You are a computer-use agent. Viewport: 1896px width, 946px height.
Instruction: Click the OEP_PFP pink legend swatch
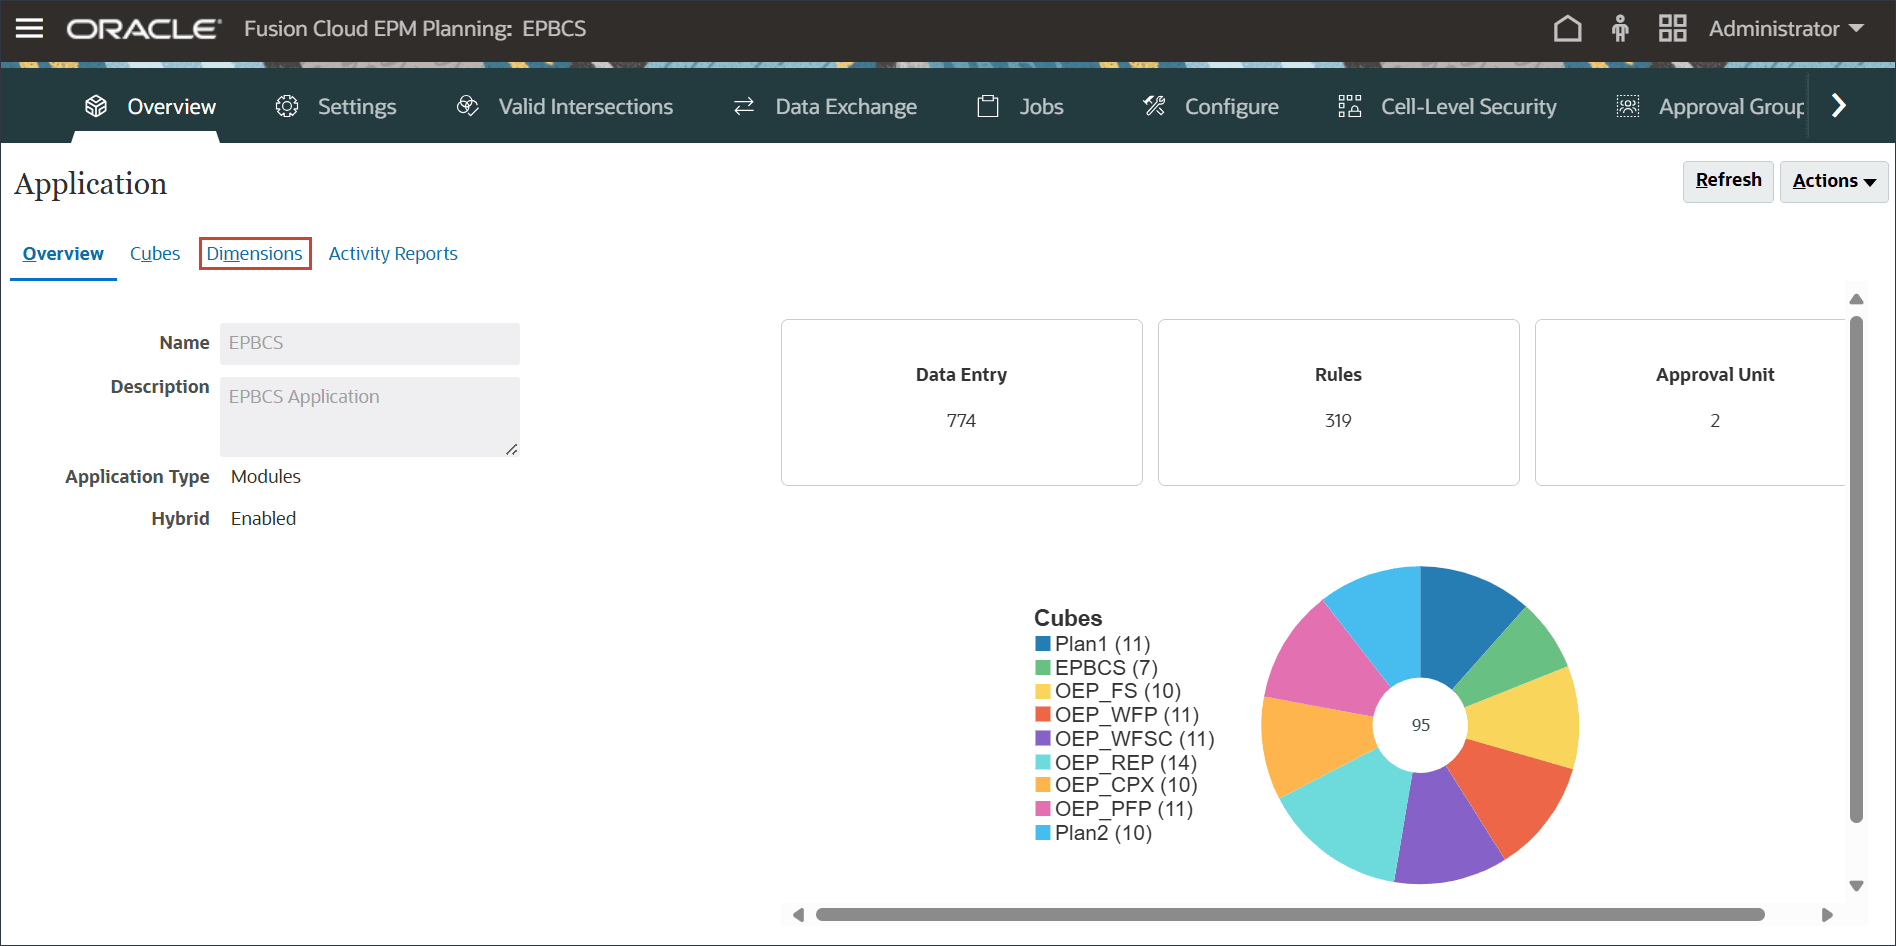tap(1043, 808)
